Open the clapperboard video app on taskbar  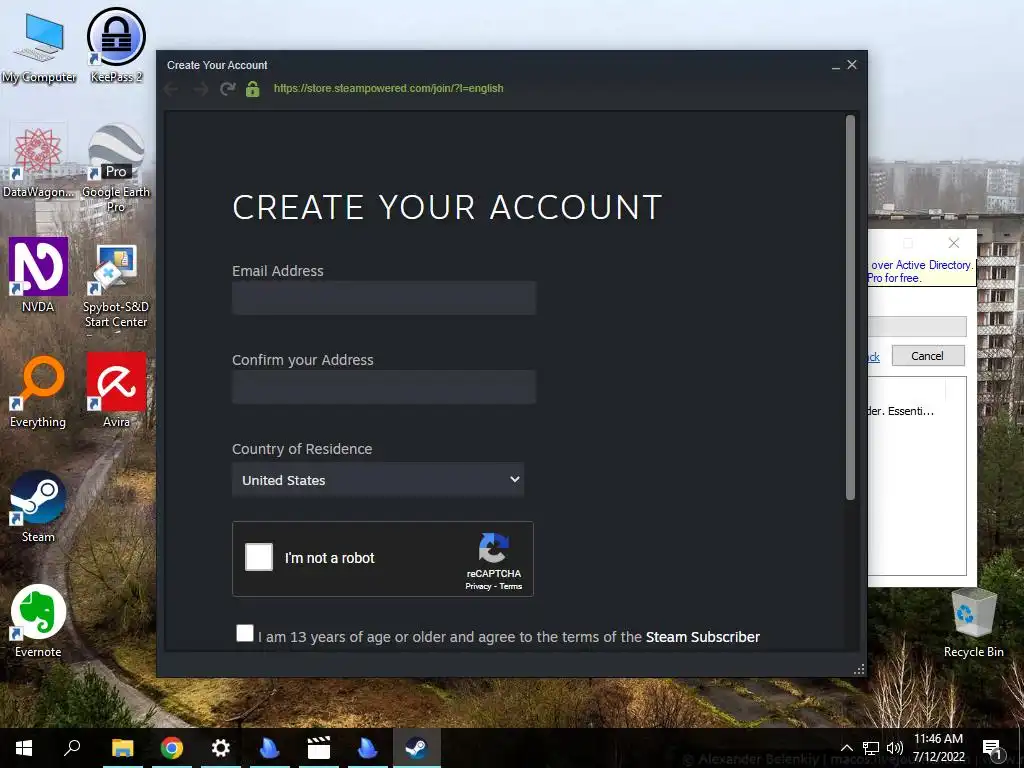319,748
